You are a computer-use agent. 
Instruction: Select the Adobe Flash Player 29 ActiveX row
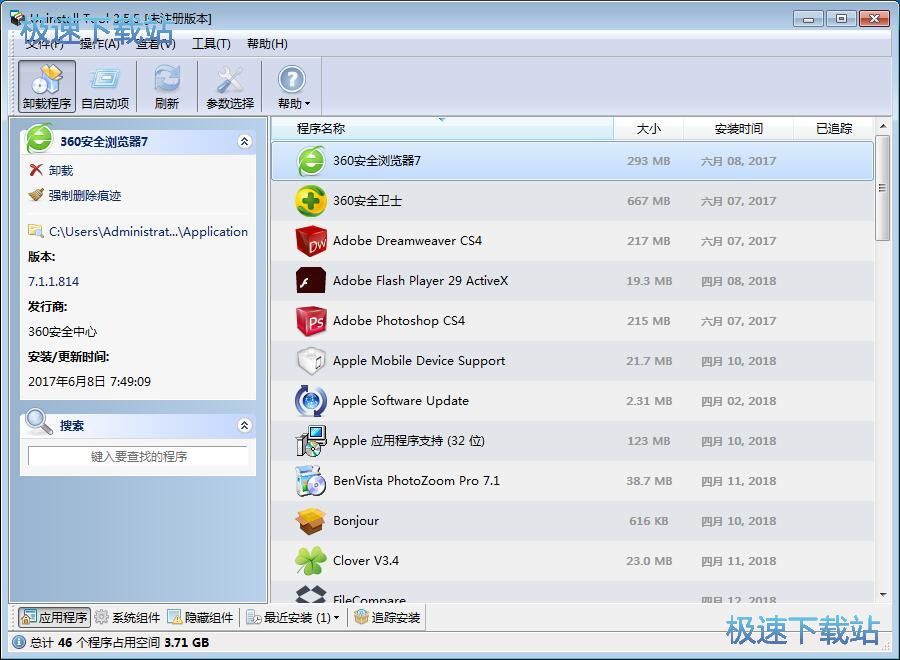click(x=572, y=281)
